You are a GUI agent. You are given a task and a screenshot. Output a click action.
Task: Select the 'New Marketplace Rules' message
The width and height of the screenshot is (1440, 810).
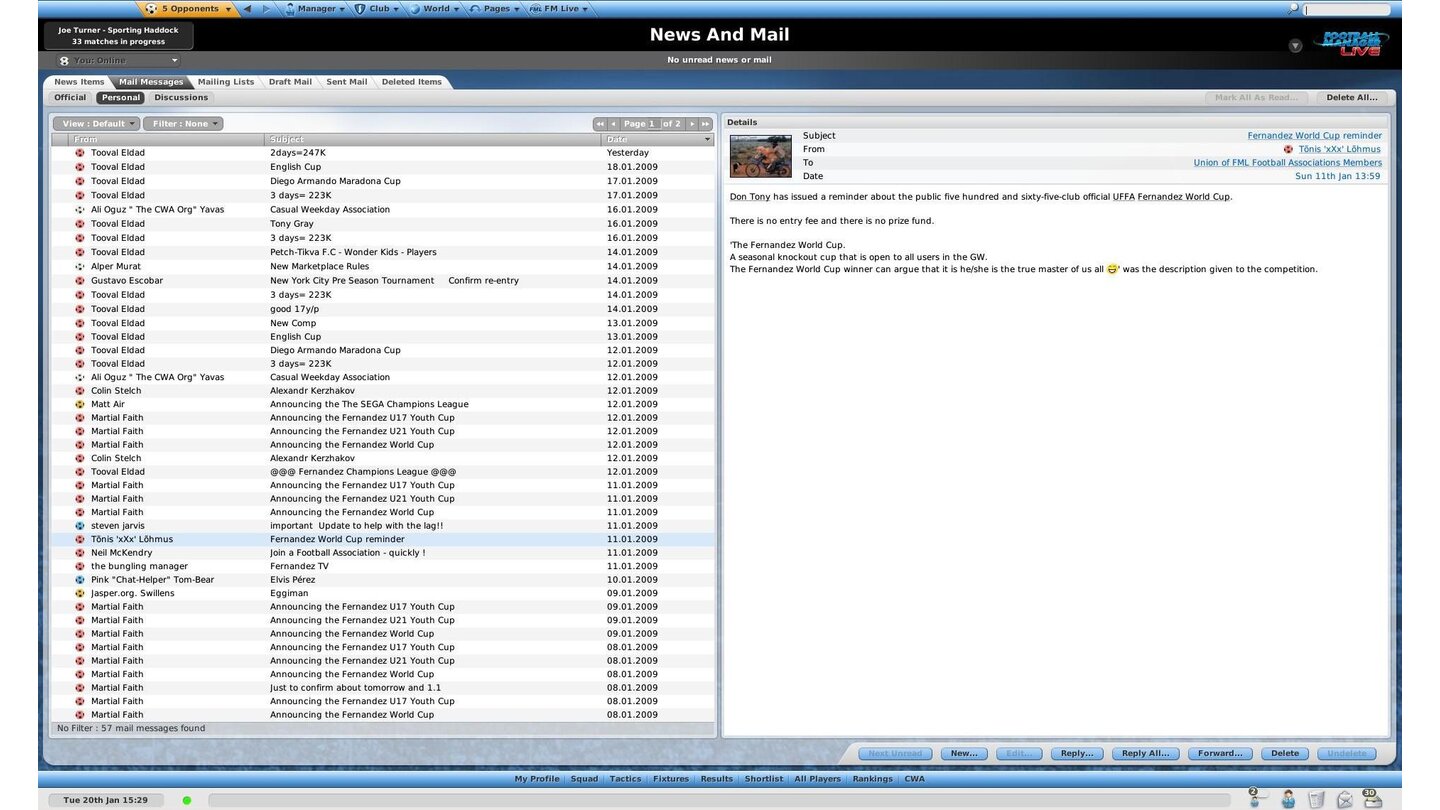point(383,266)
